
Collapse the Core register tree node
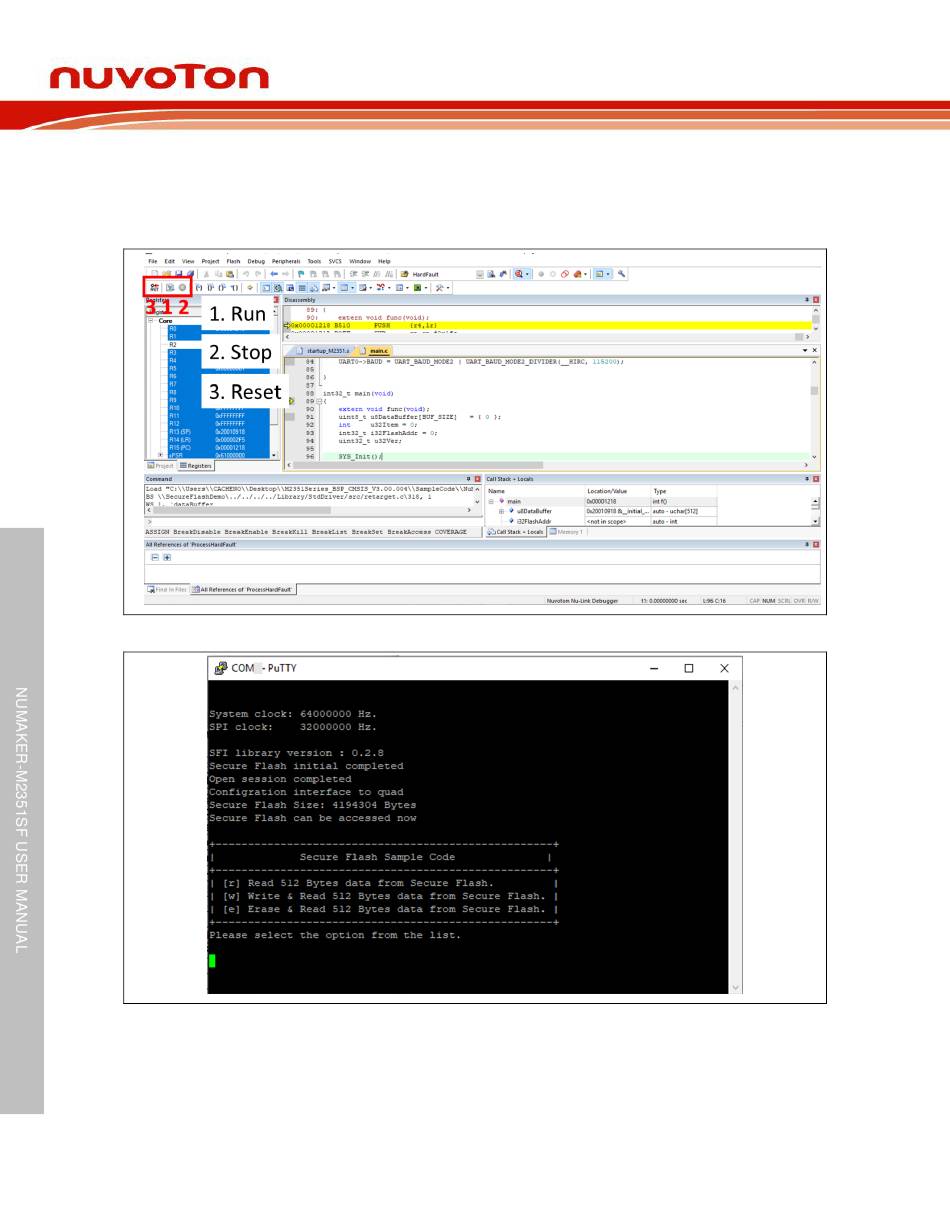tap(151, 321)
